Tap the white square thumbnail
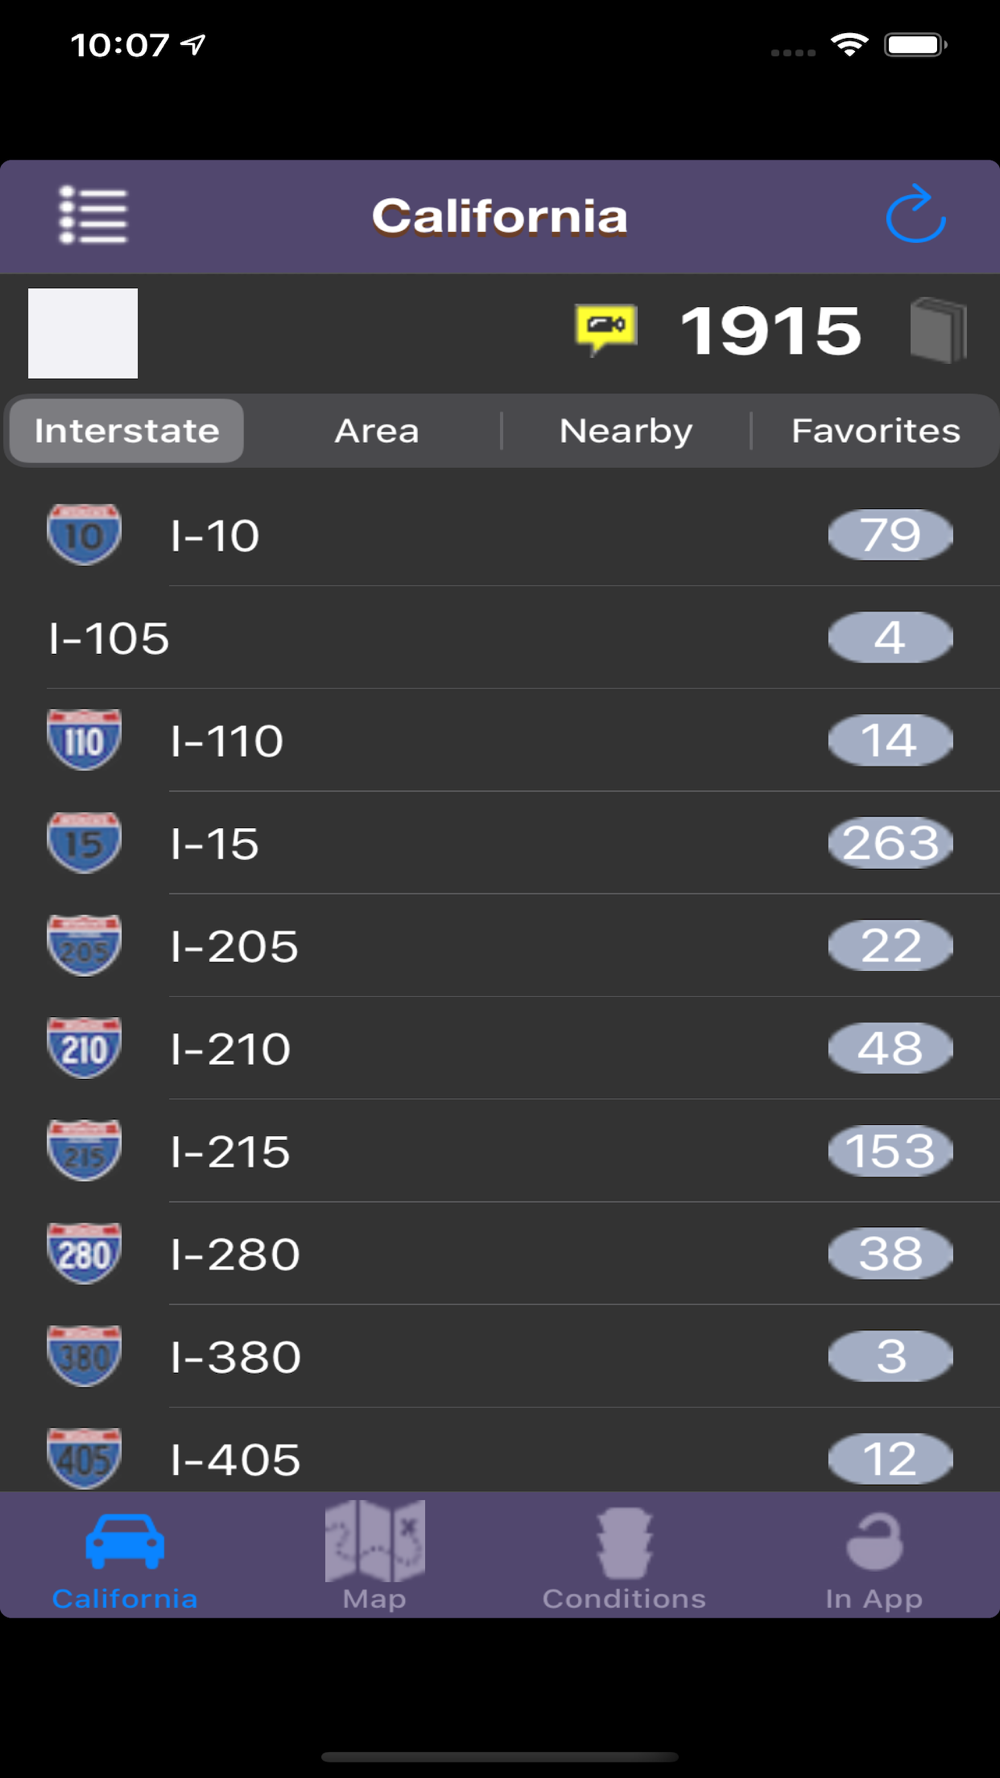Screen dimensions: 1000x1778 (x=83, y=333)
